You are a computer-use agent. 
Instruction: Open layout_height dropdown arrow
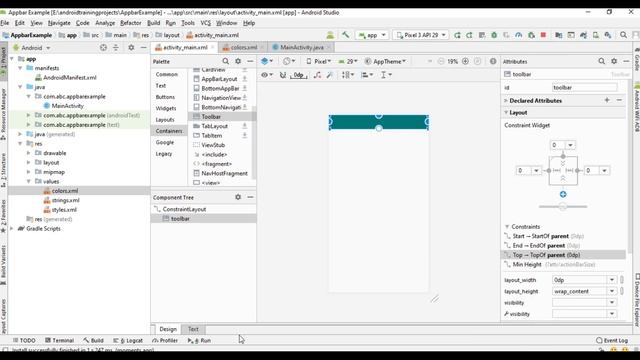pyautogui.click(x=612, y=291)
